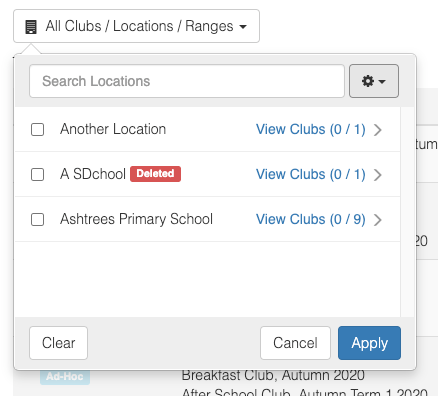The width and height of the screenshot is (438, 396).
Task: Click the red Deleted badge
Action: click(x=155, y=174)
